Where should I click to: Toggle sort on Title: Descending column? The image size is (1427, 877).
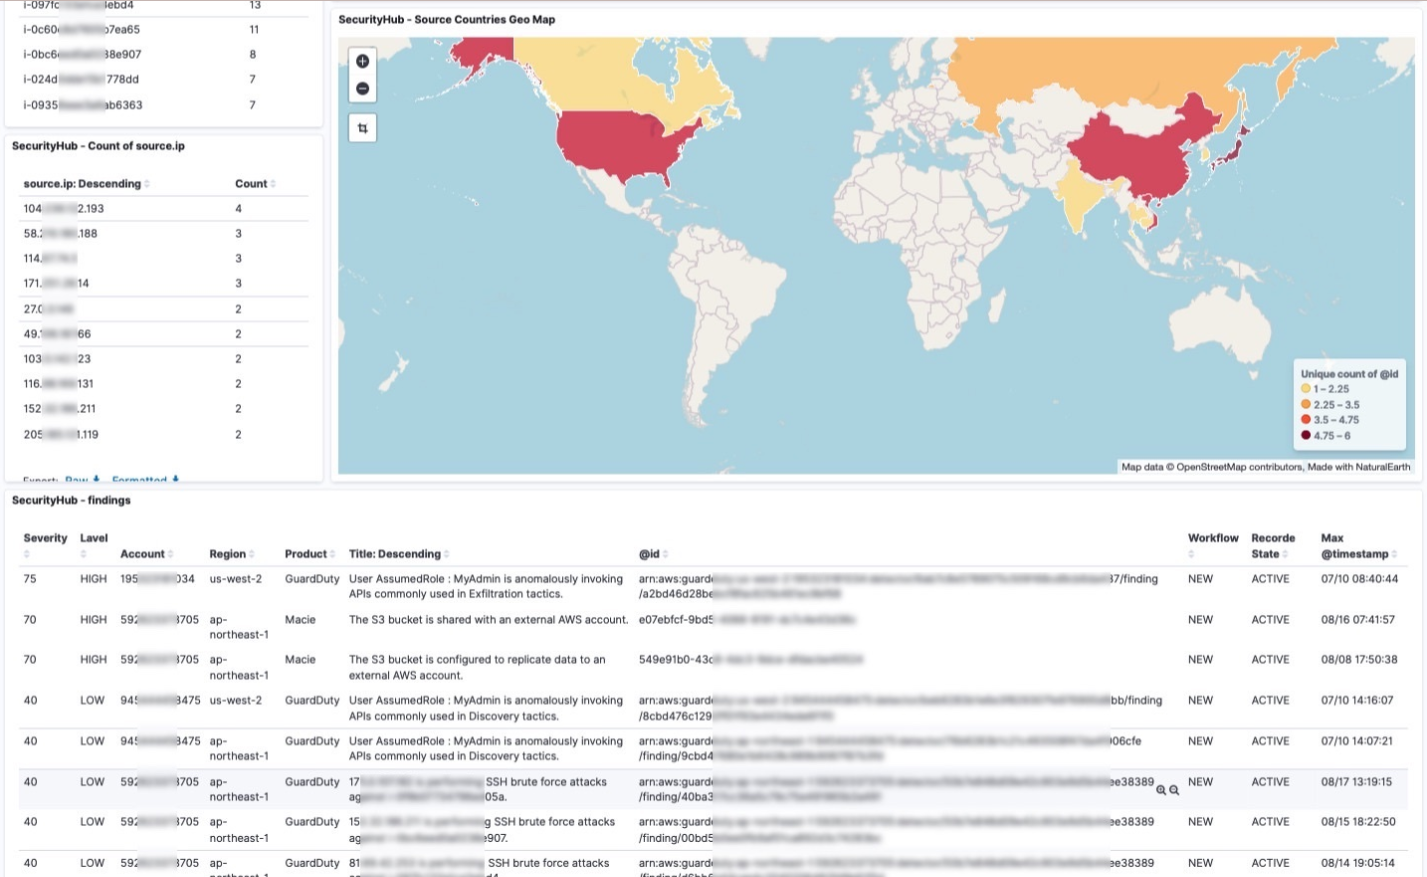click(399, 554)
